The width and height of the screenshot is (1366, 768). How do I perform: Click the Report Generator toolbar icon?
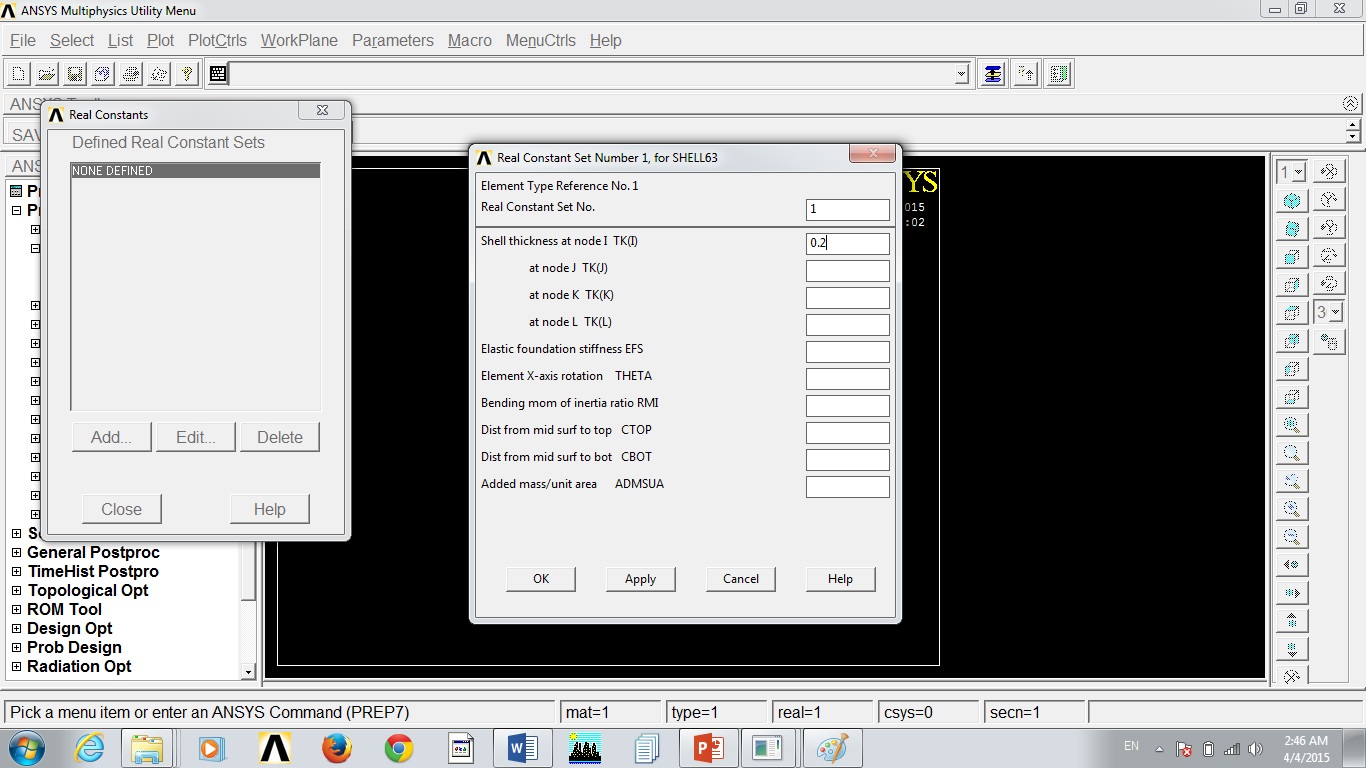point(159,74)
